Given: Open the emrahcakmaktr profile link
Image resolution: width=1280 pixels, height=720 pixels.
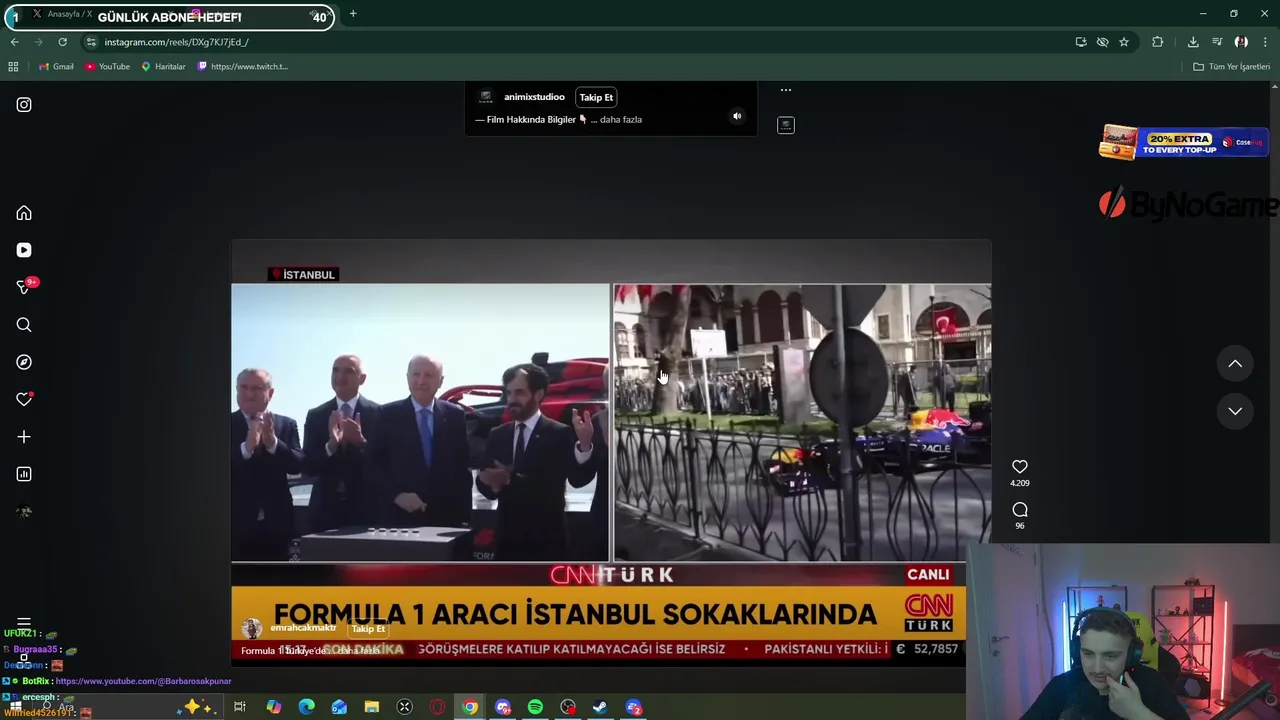Looking at the screenshot, I should click(303, 628).
